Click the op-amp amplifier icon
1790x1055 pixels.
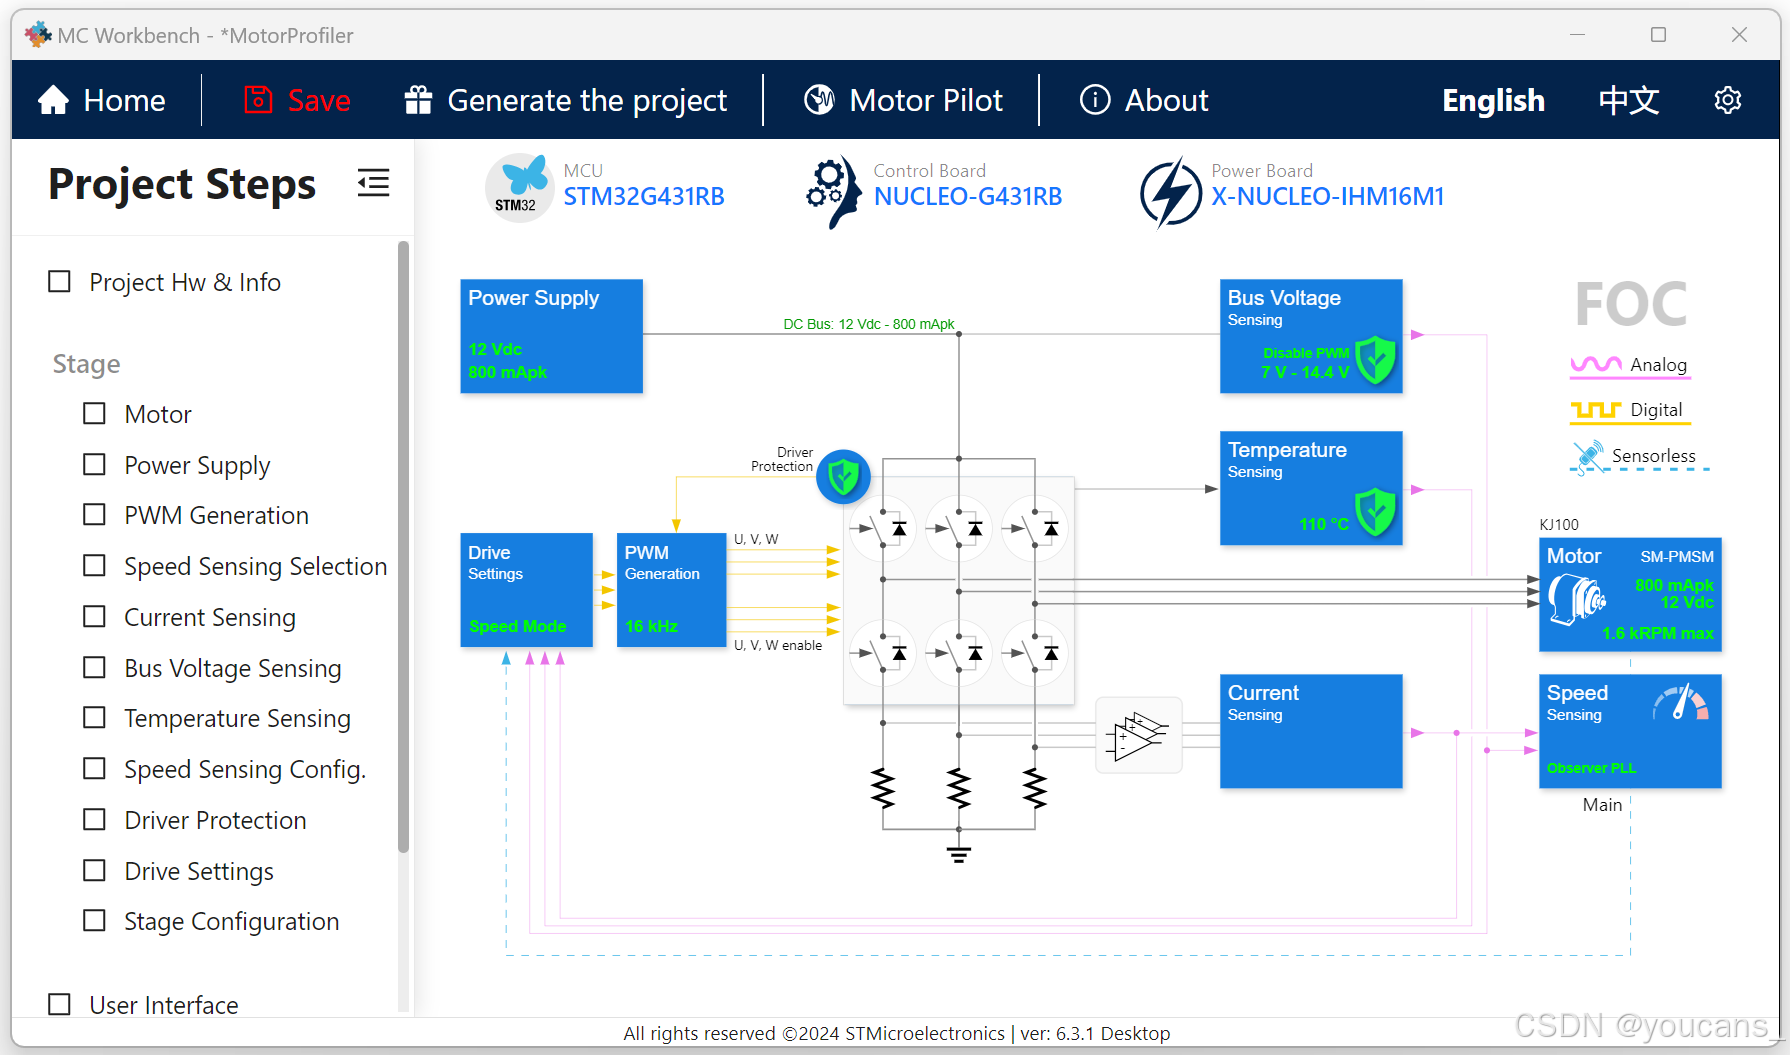point(1139,735)
